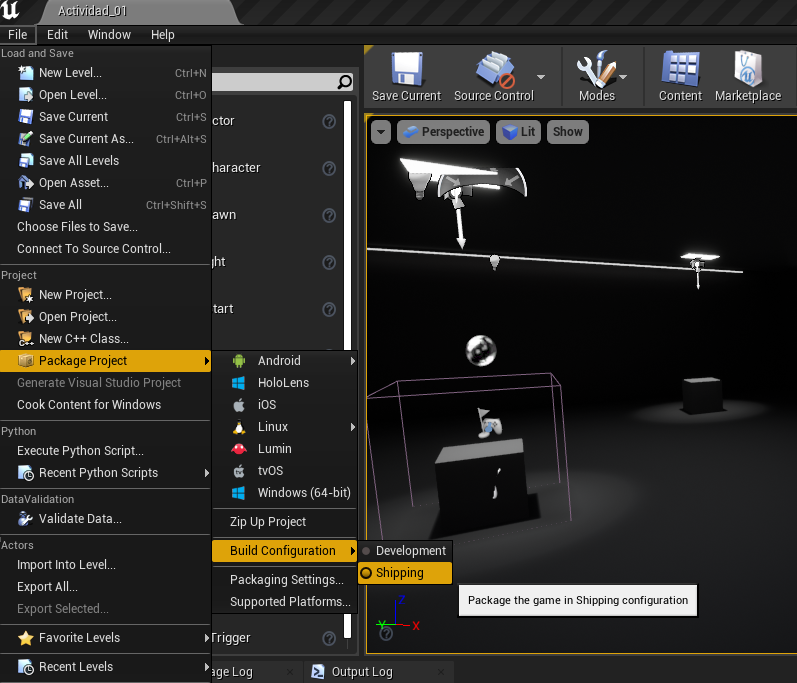Click Save All Levels menu entry
The image size is (797, 683).
click(x=105, y=161)
